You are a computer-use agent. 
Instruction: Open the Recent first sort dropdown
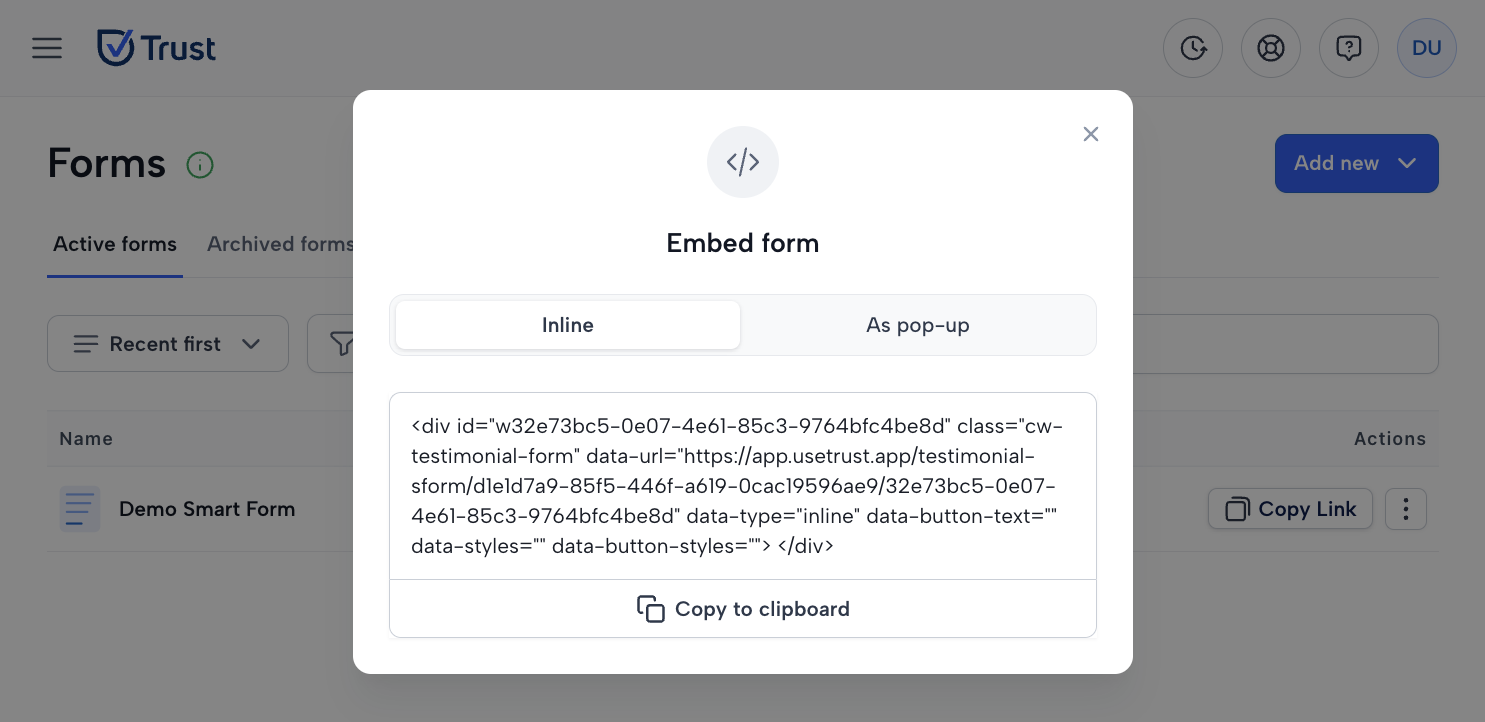point(168,344)
